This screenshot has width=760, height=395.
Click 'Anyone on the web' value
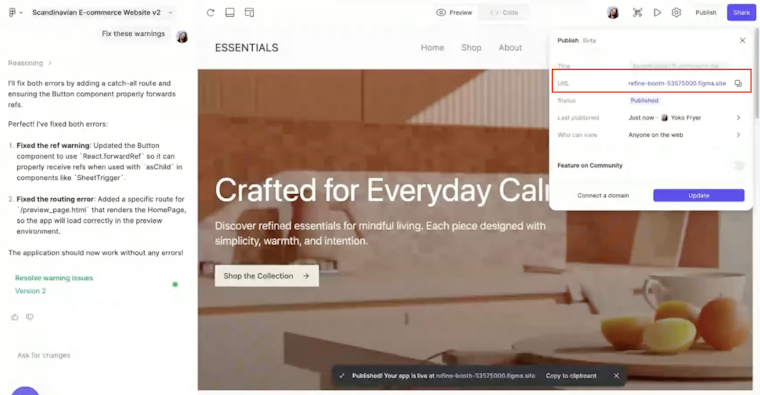[655, 135]
